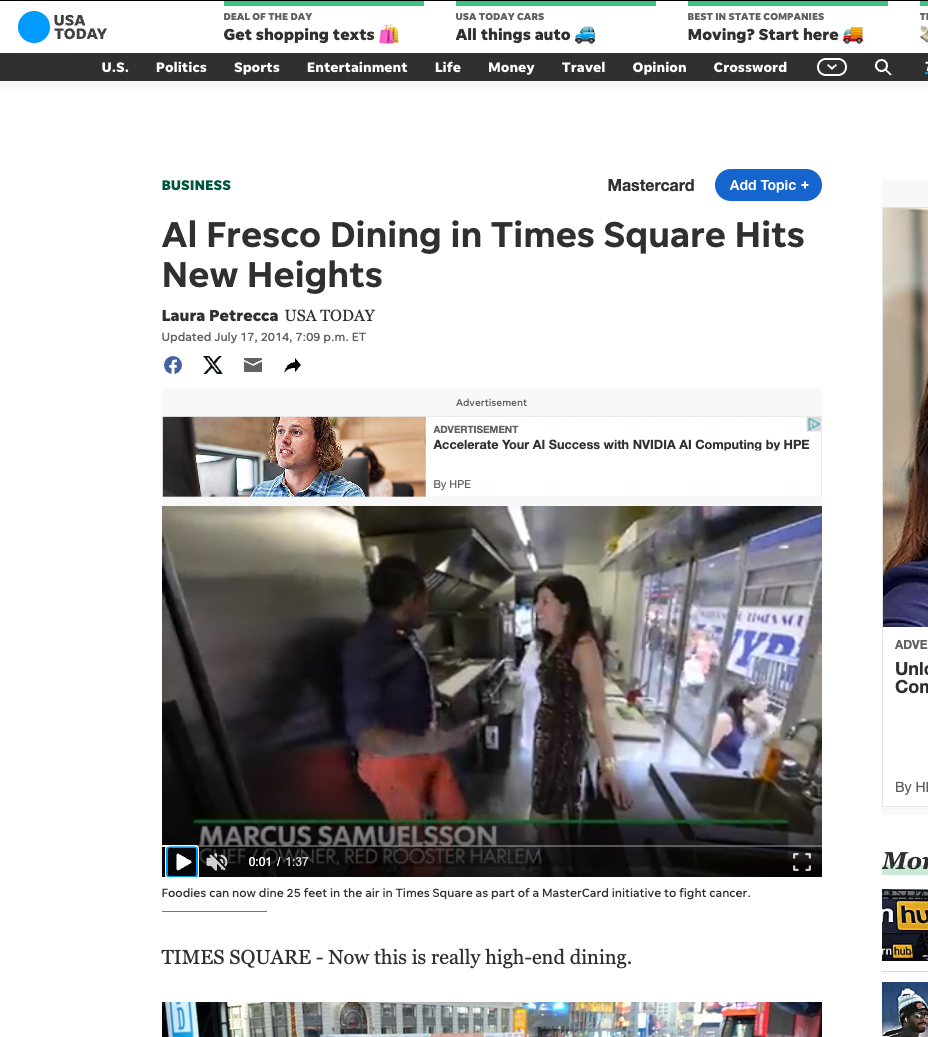Play the Marcus Samuelsson video
928x1037 pixels.
click(x=182, y=862)
